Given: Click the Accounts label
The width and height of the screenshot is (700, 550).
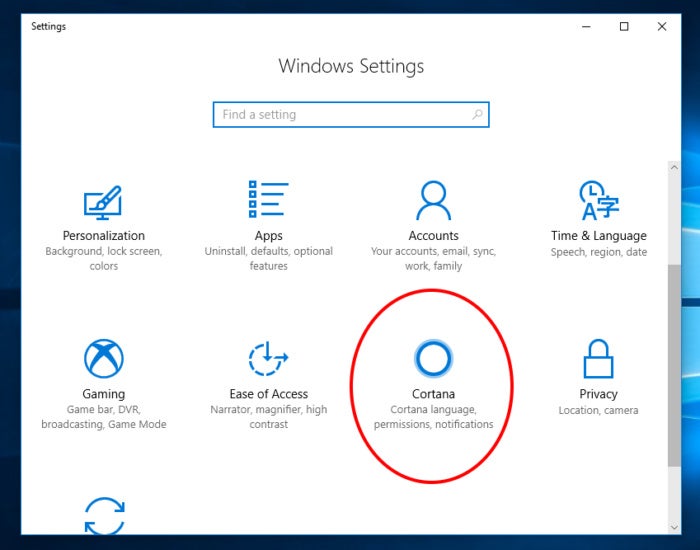Looking at the screenshot, I should pos(433,235).
